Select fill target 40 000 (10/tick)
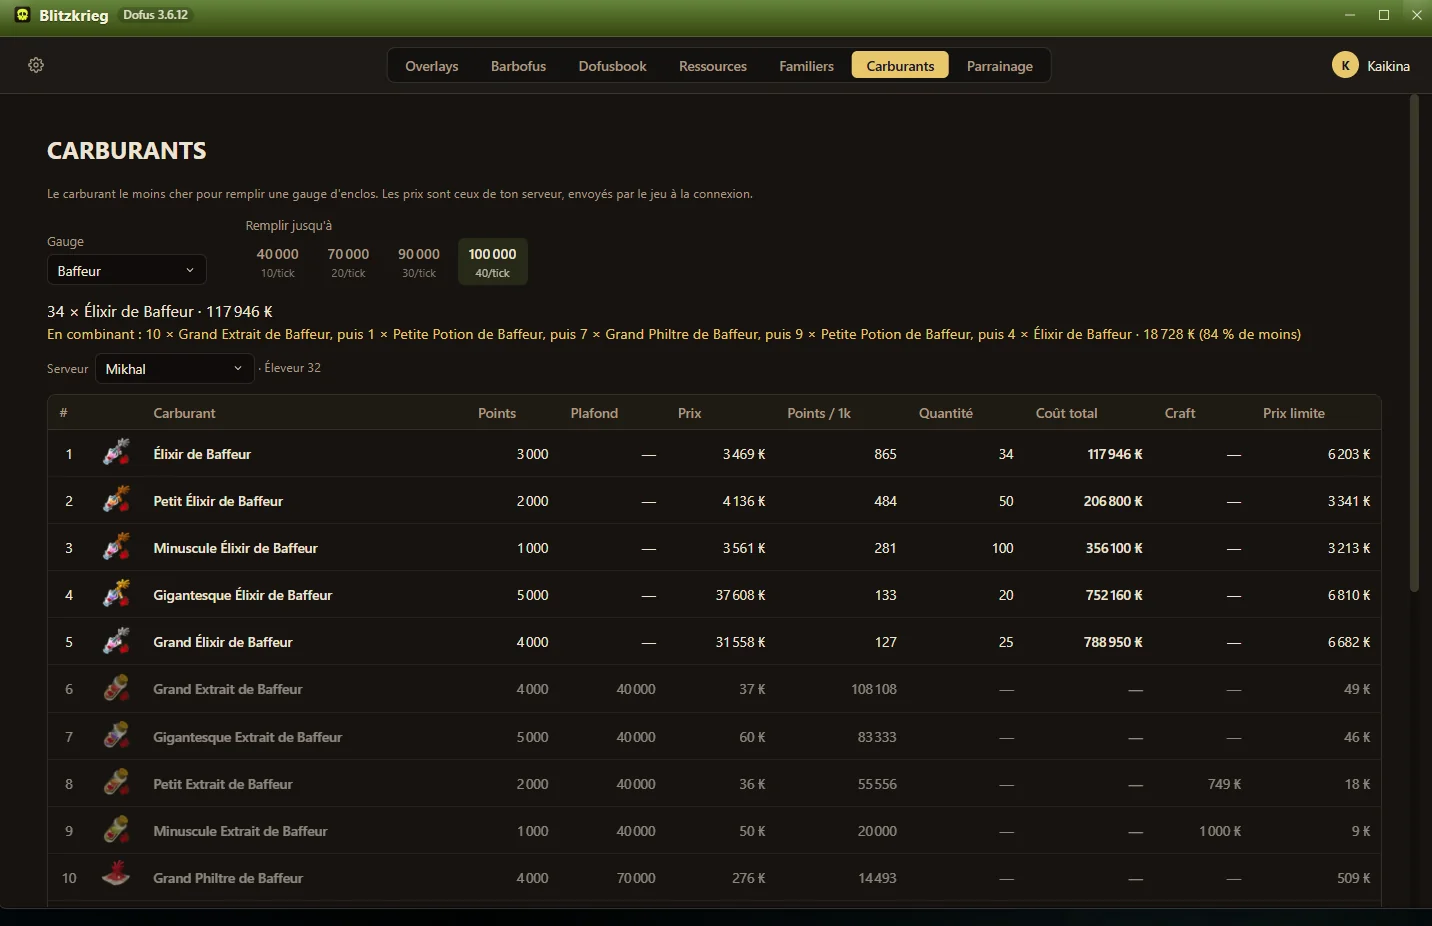The width and height of the screenshot is (1432, 926). 278,262
